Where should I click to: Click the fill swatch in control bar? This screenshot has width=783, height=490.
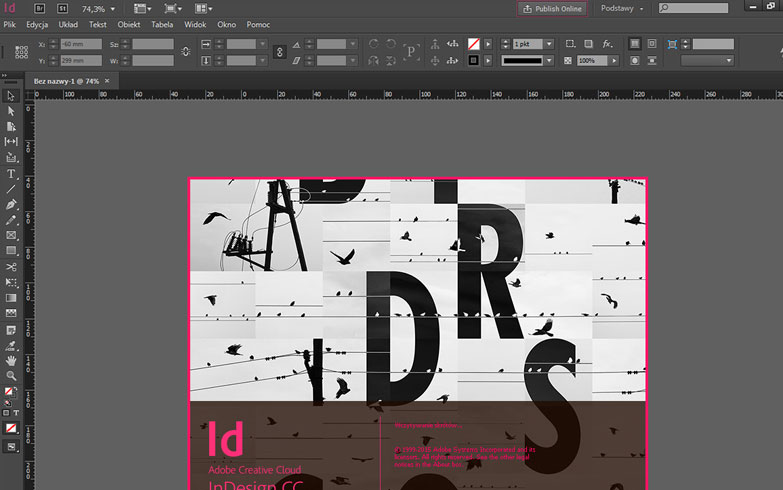click(473, 44)
